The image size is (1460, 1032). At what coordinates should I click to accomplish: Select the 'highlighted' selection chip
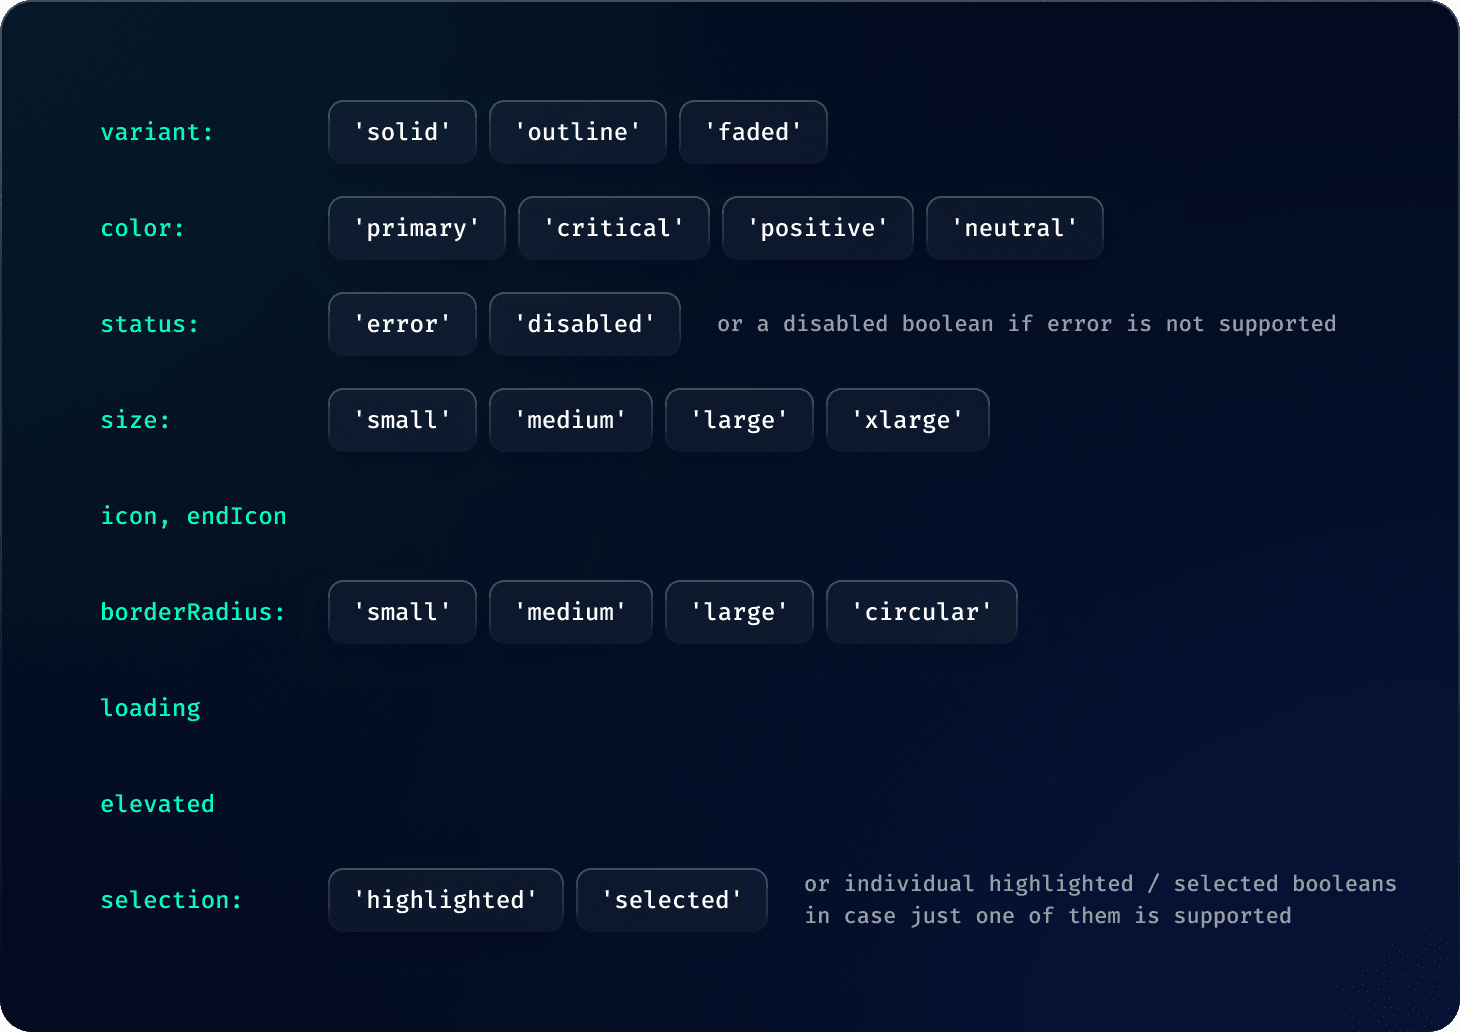click(445, 900)
